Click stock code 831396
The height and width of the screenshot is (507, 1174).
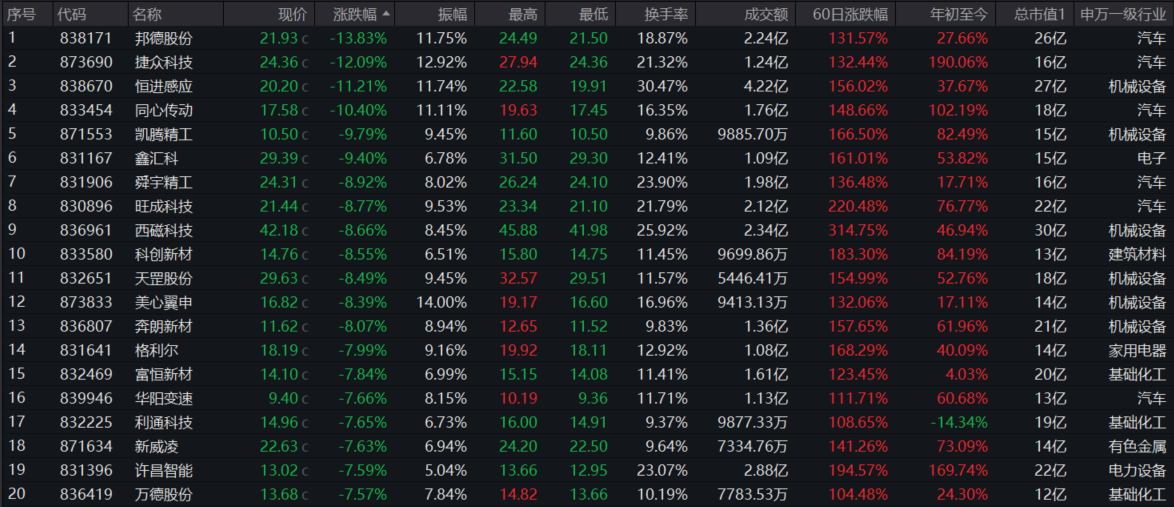click(x=86, y=470)
